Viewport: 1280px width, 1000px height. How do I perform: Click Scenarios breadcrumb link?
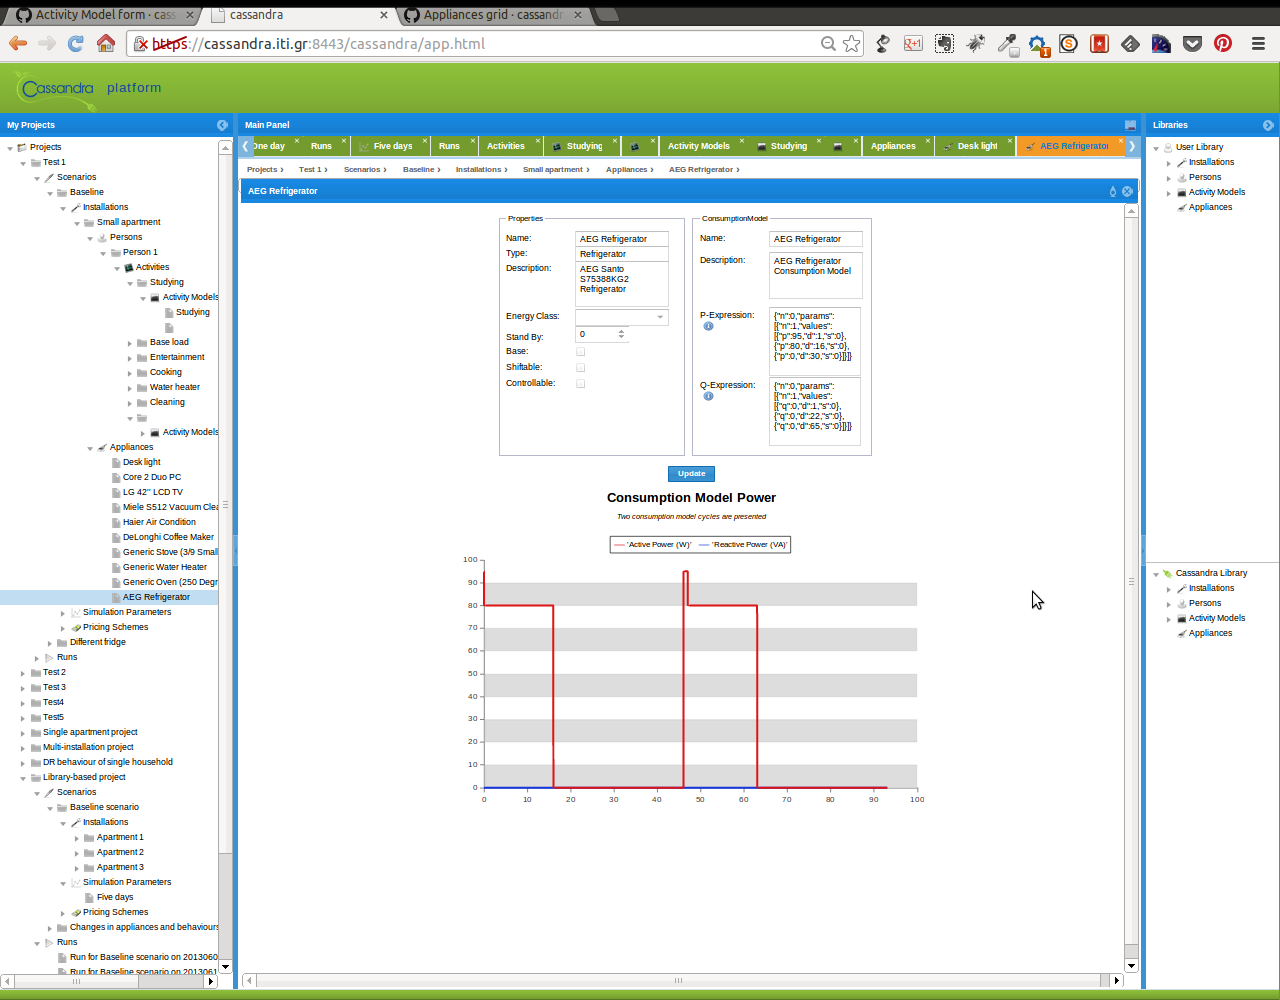click(362, 170)
